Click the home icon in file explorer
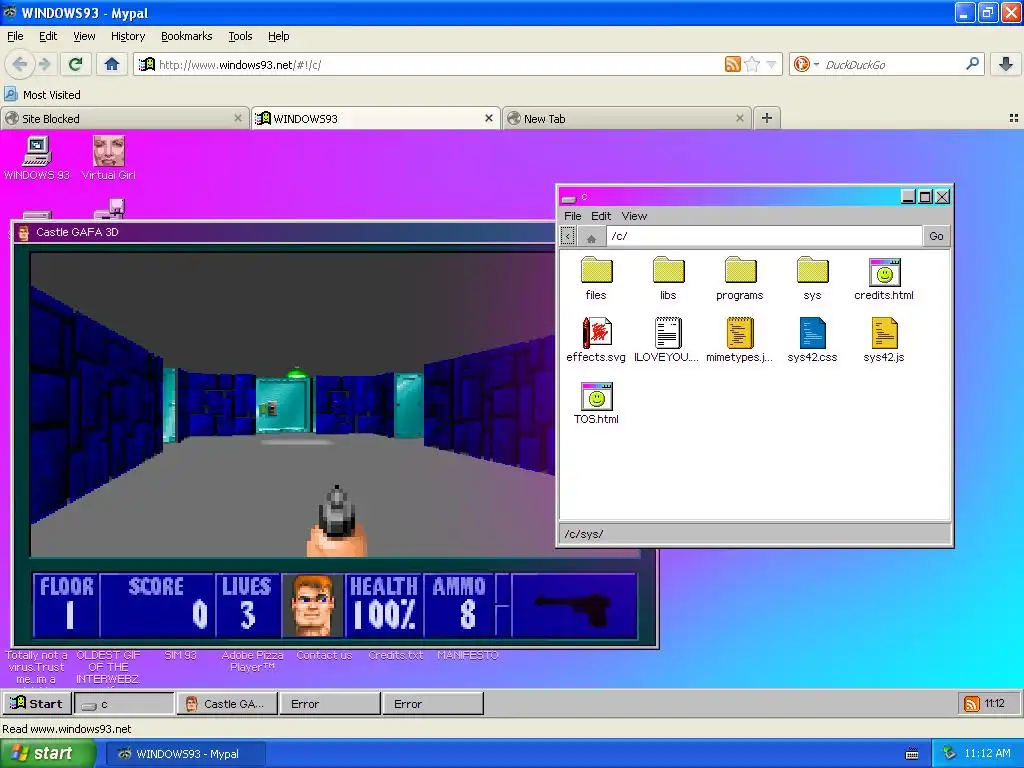1024x768 pixels. (x=591, y=236)
